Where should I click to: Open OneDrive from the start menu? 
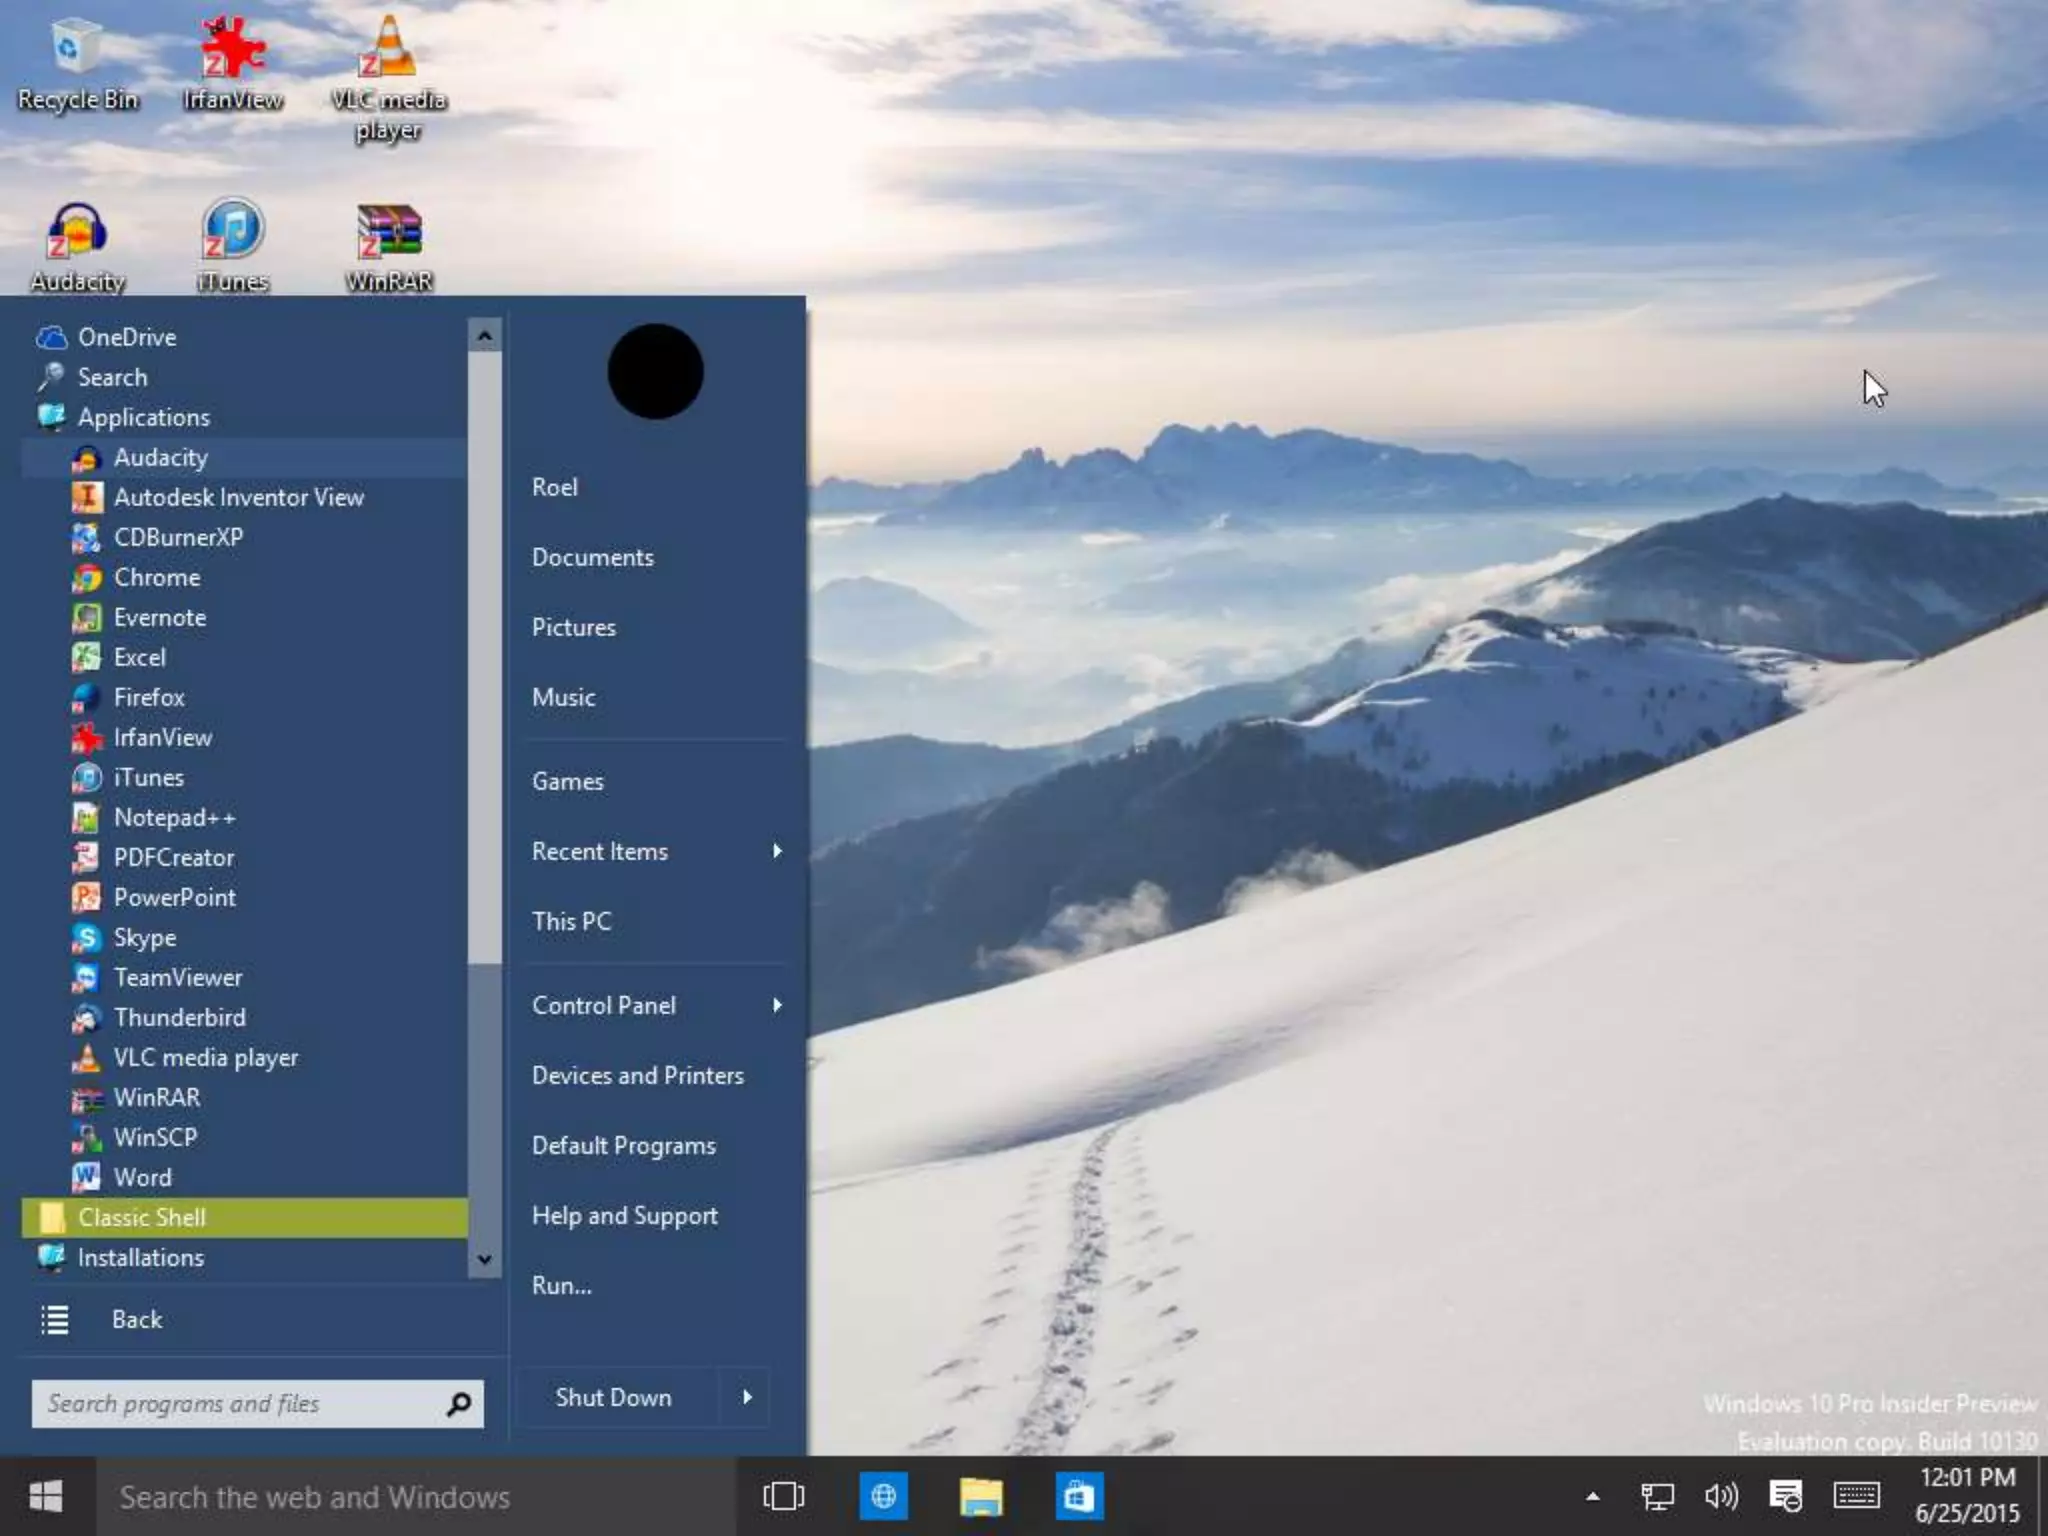coord(244,337)
